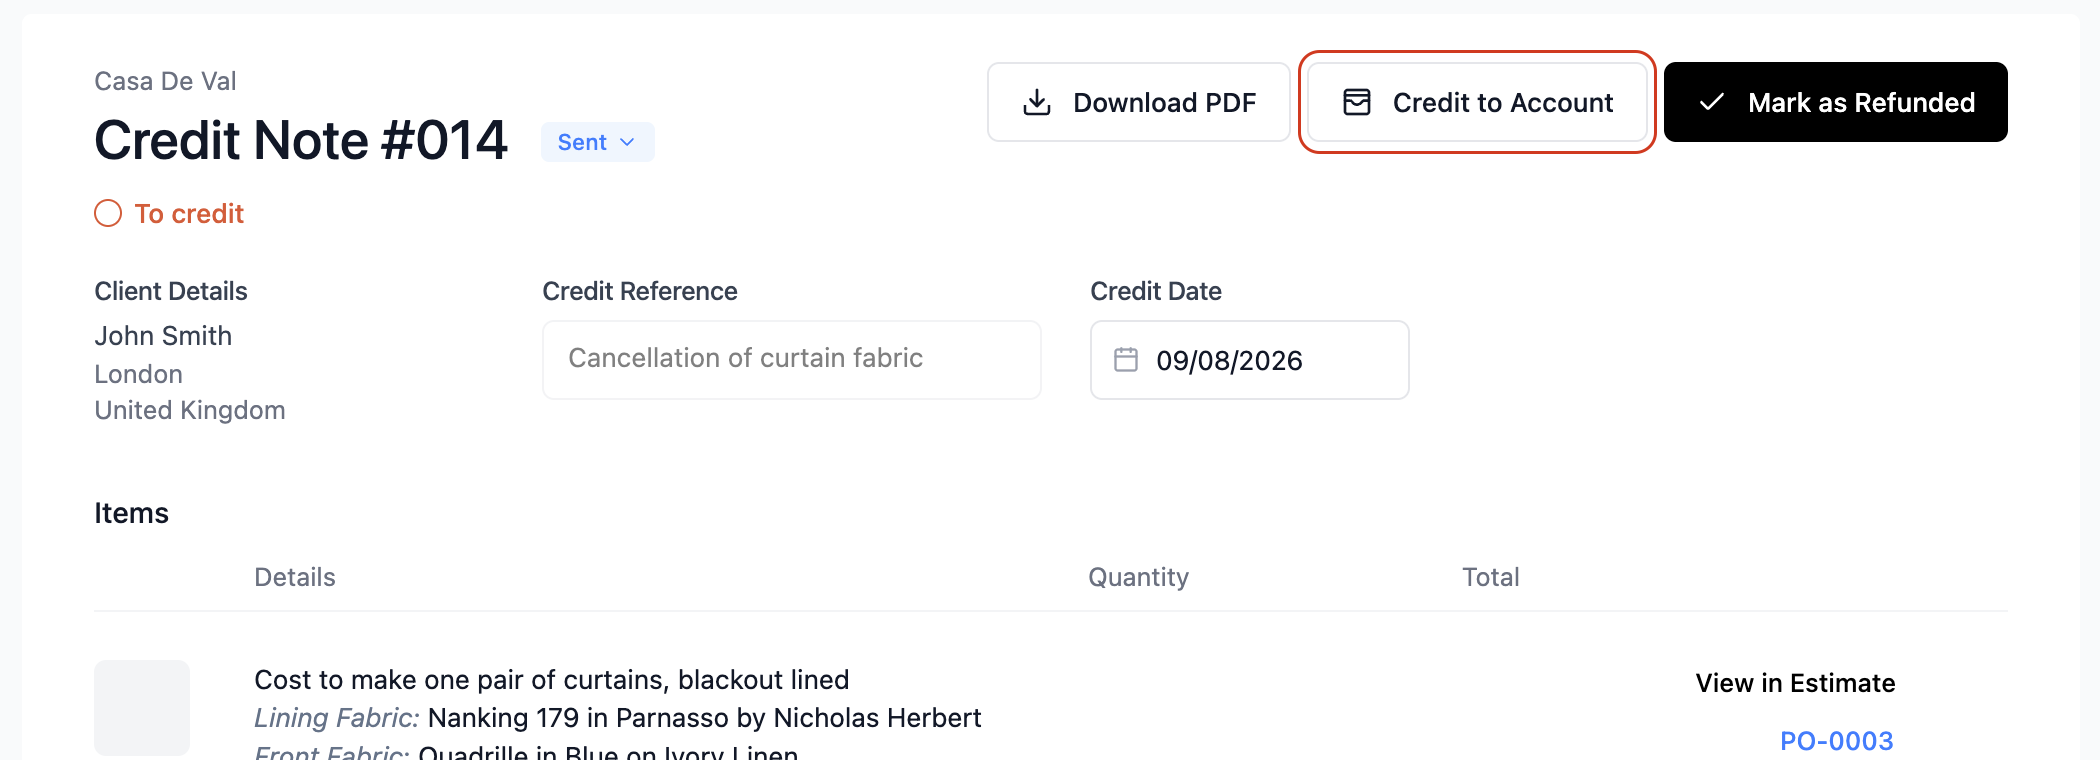Screen dimensions: 2100x760
Task: Click the chevron next to Sent
Action: click(x=627, y=142)
